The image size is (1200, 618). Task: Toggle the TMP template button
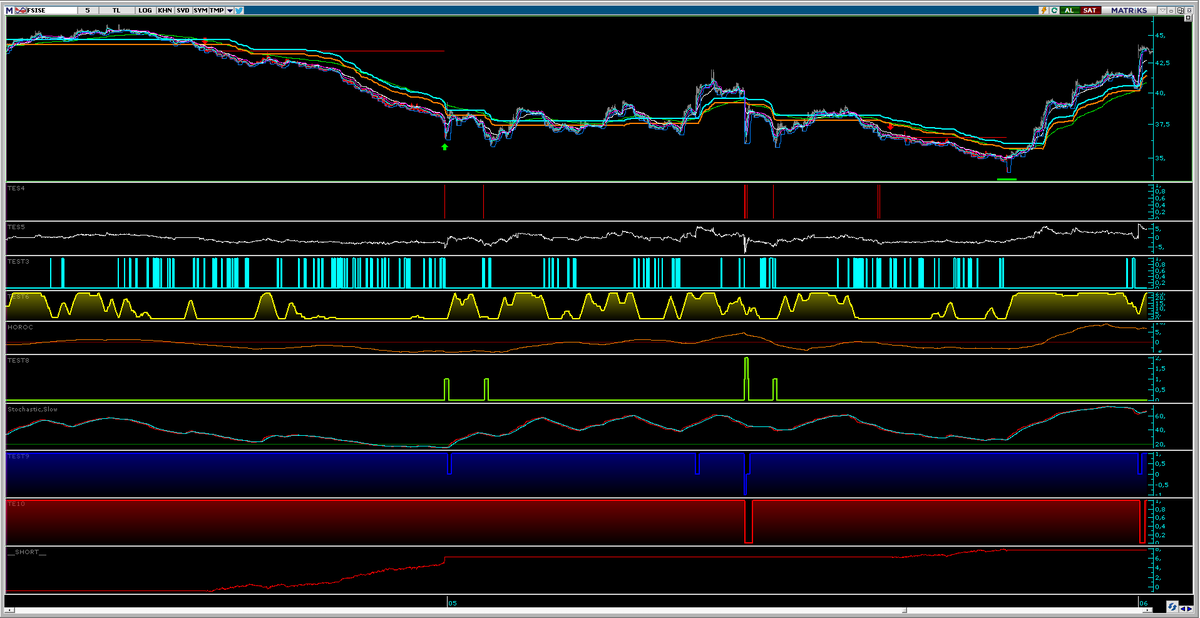coord(217,10)
